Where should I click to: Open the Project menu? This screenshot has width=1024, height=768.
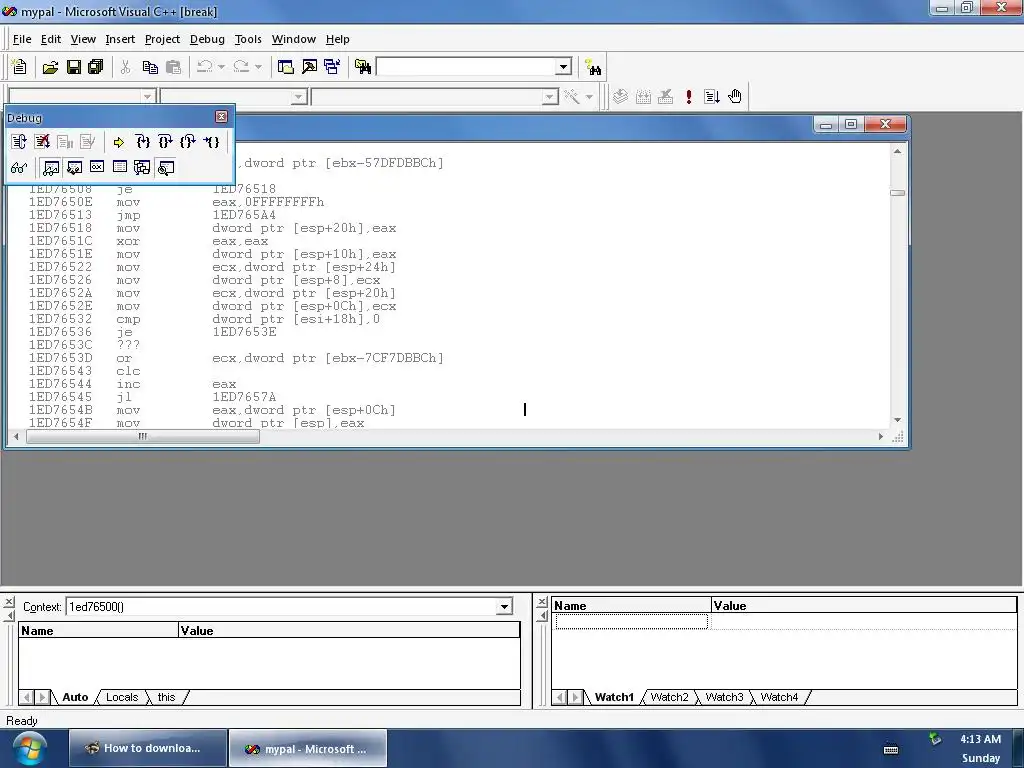(162, 39)
